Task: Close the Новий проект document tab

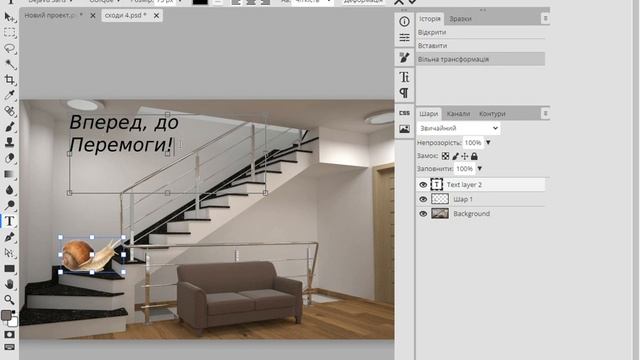Action: coord(93,16)
